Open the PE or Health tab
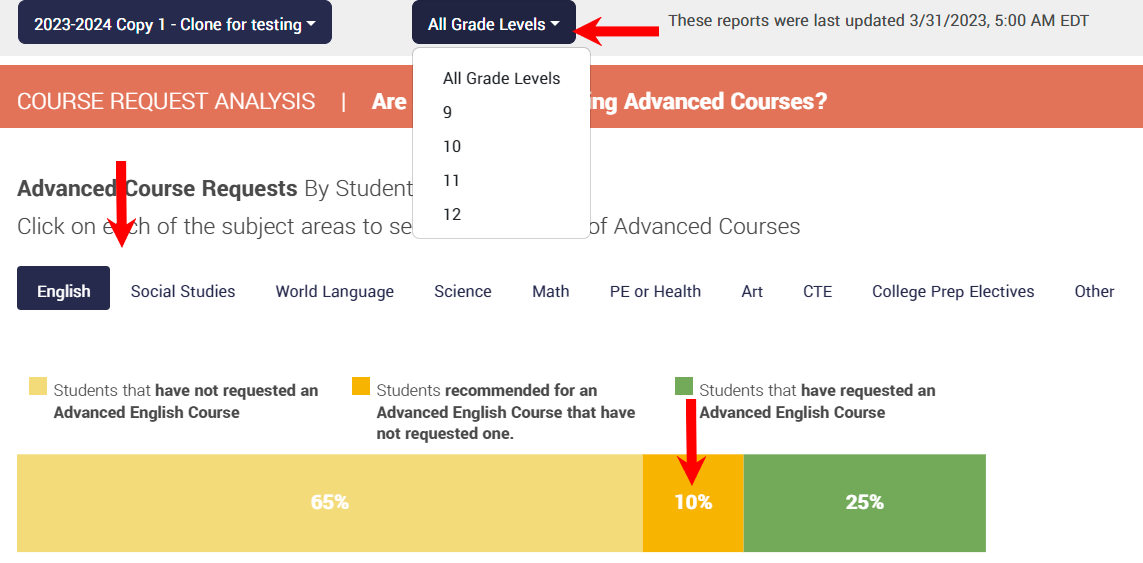The image size is (1143, 563). pos(655,291)
